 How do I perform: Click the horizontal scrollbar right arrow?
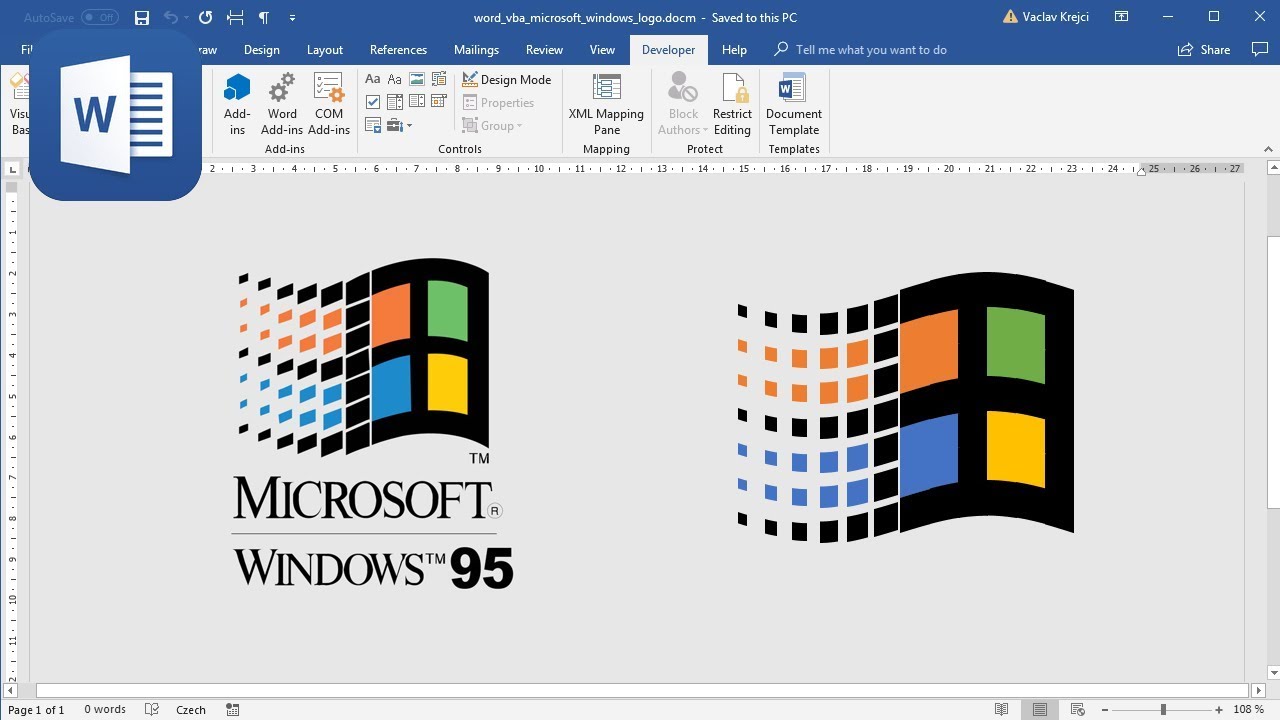[1259, 690]
